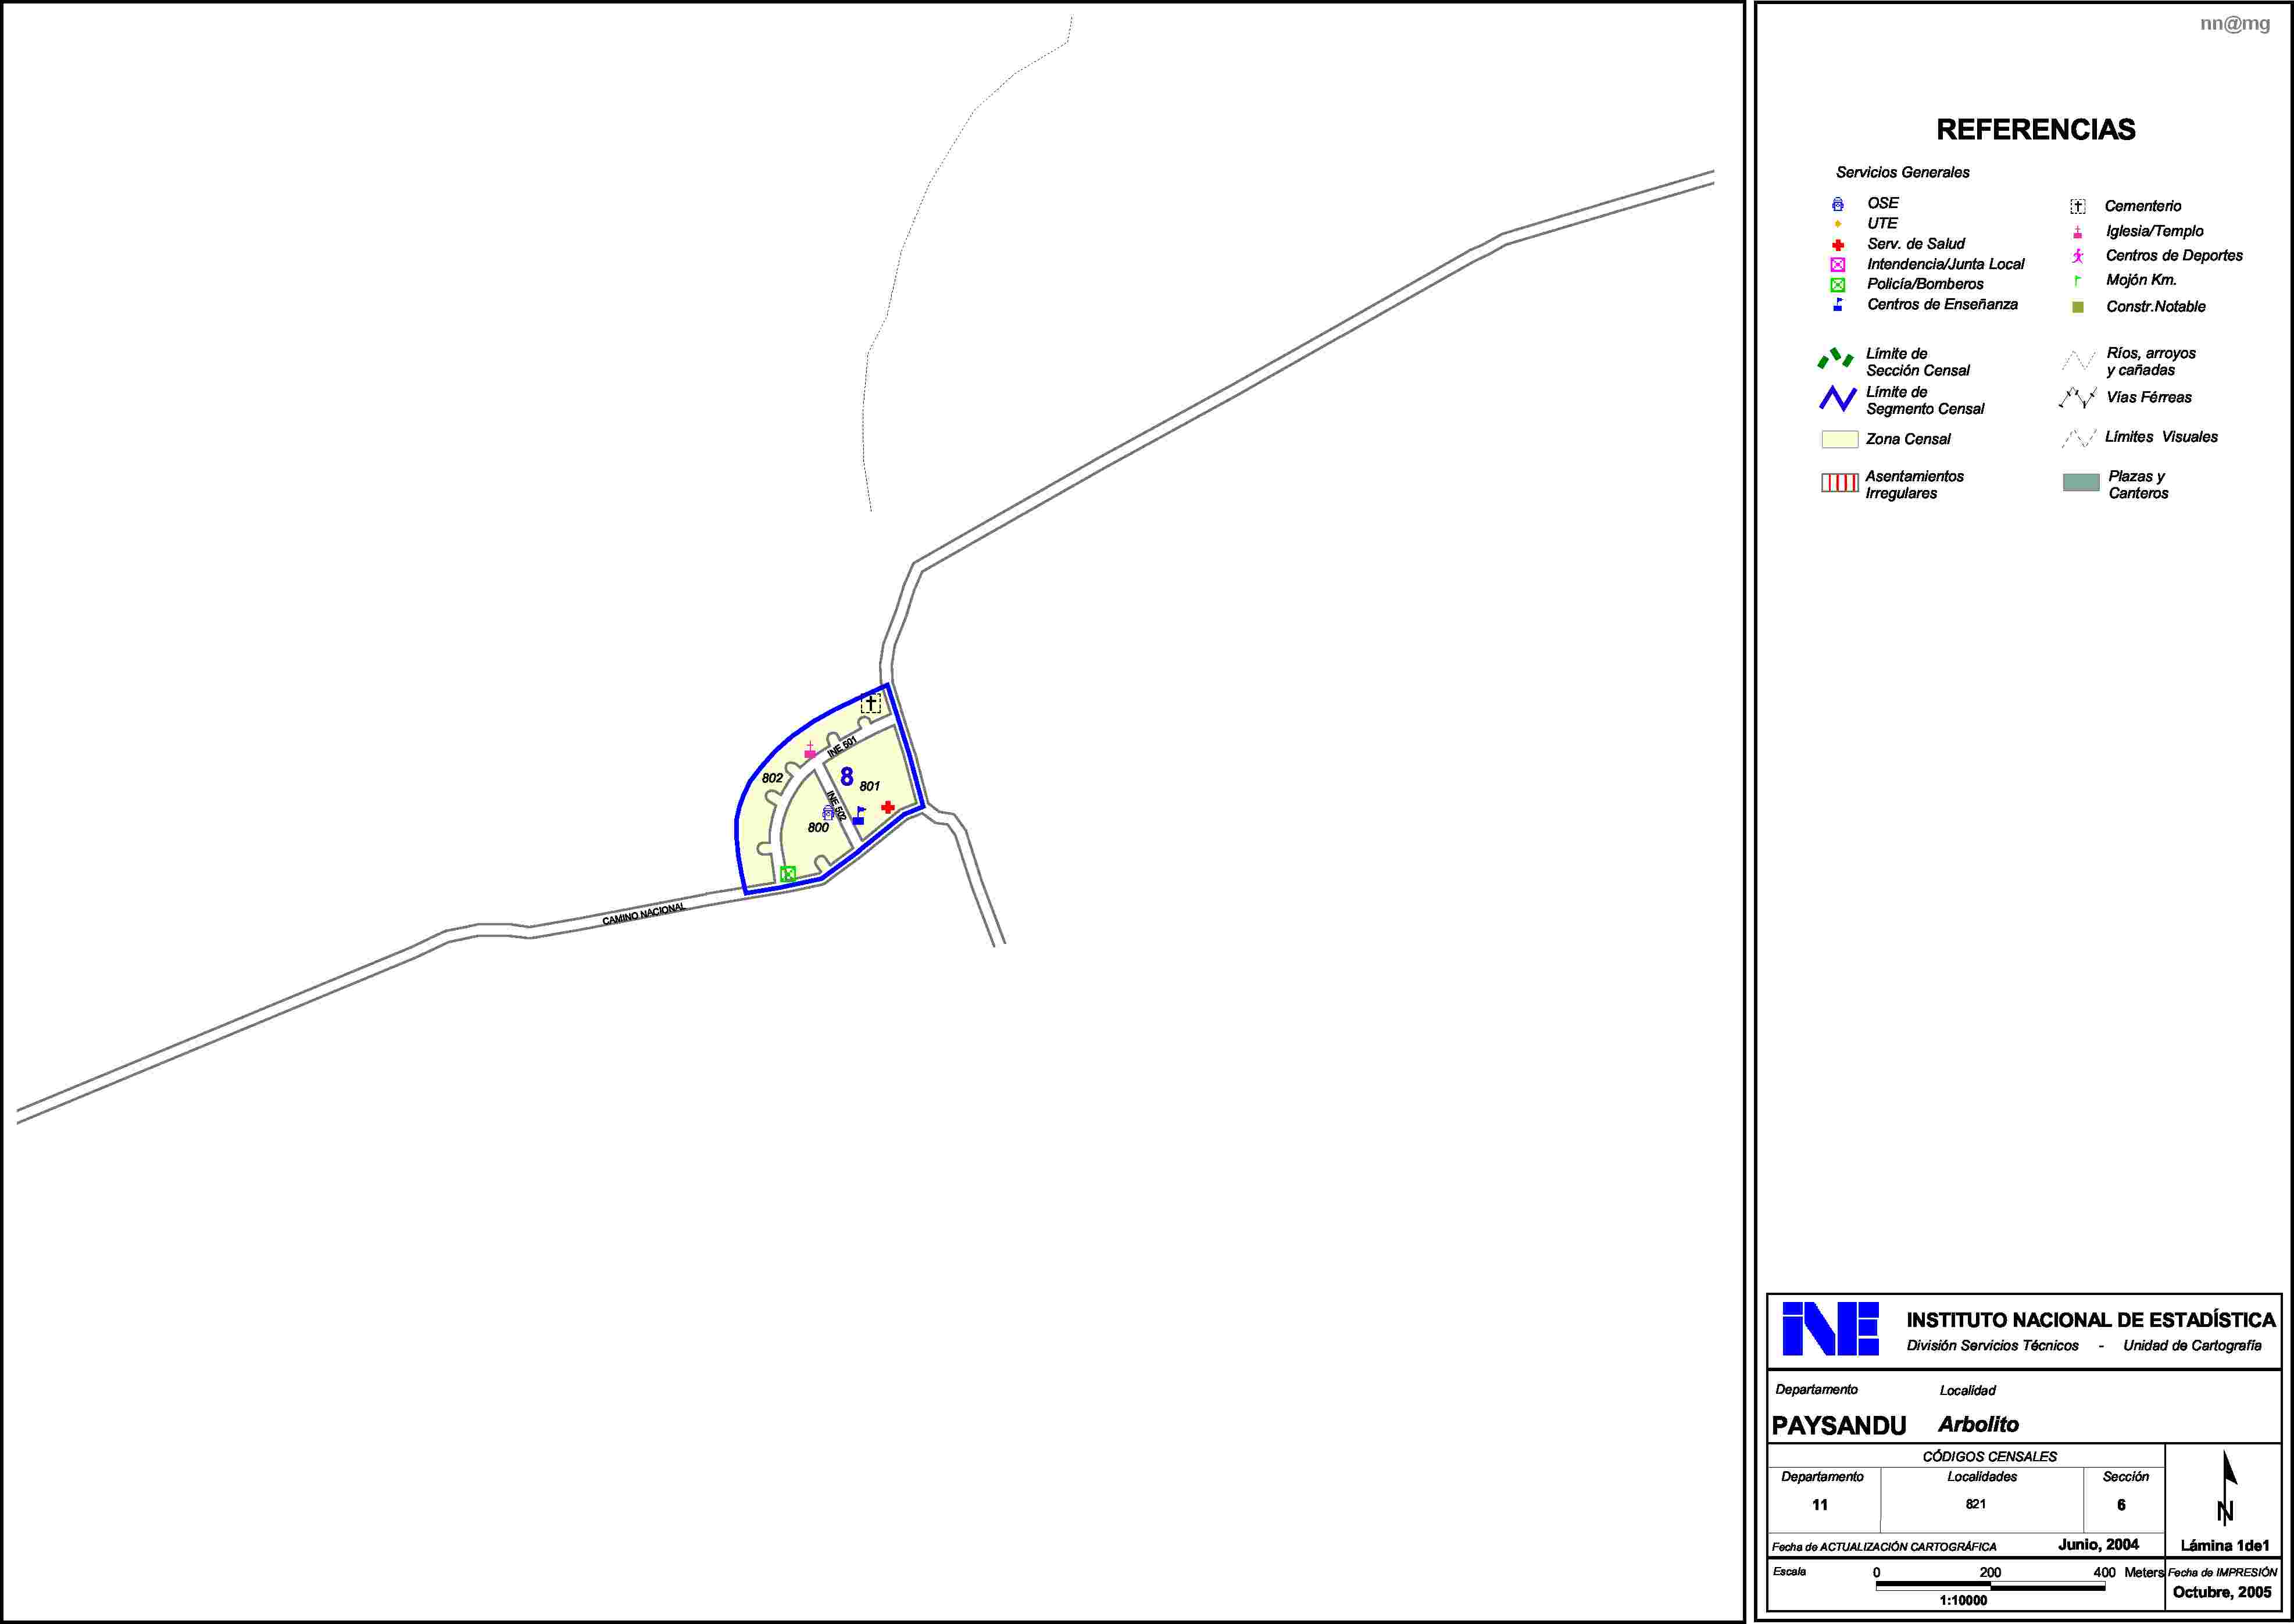Click the Servicios Generales subheading
Screen dimensions: 2294x1624
[1903, 173]
